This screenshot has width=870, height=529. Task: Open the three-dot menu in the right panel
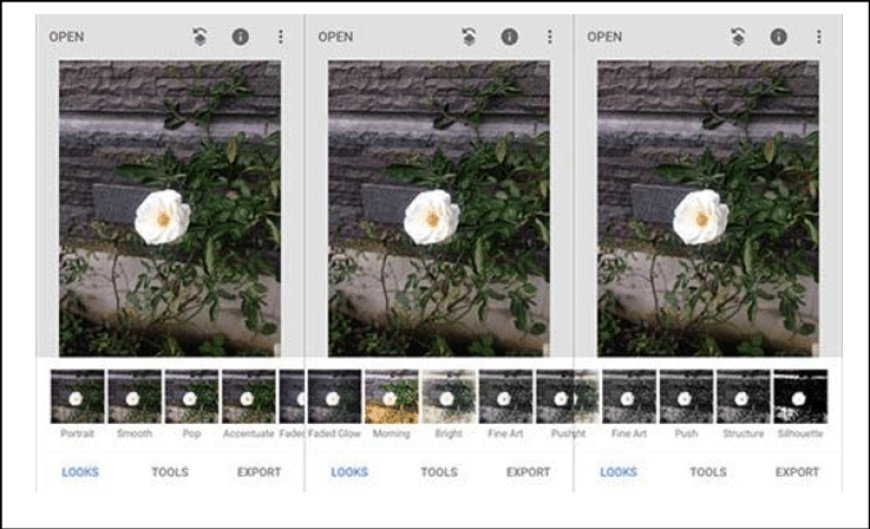coord(818,37)
